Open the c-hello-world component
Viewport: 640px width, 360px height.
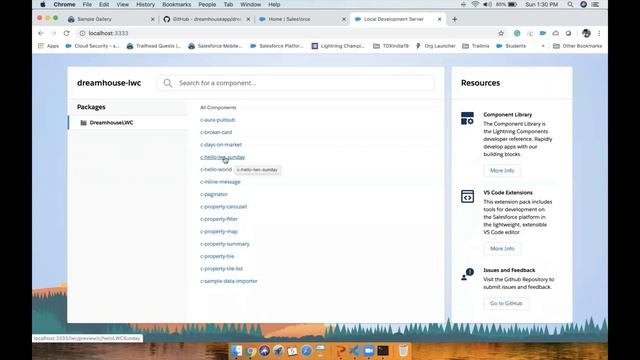[x=216, y=169]
